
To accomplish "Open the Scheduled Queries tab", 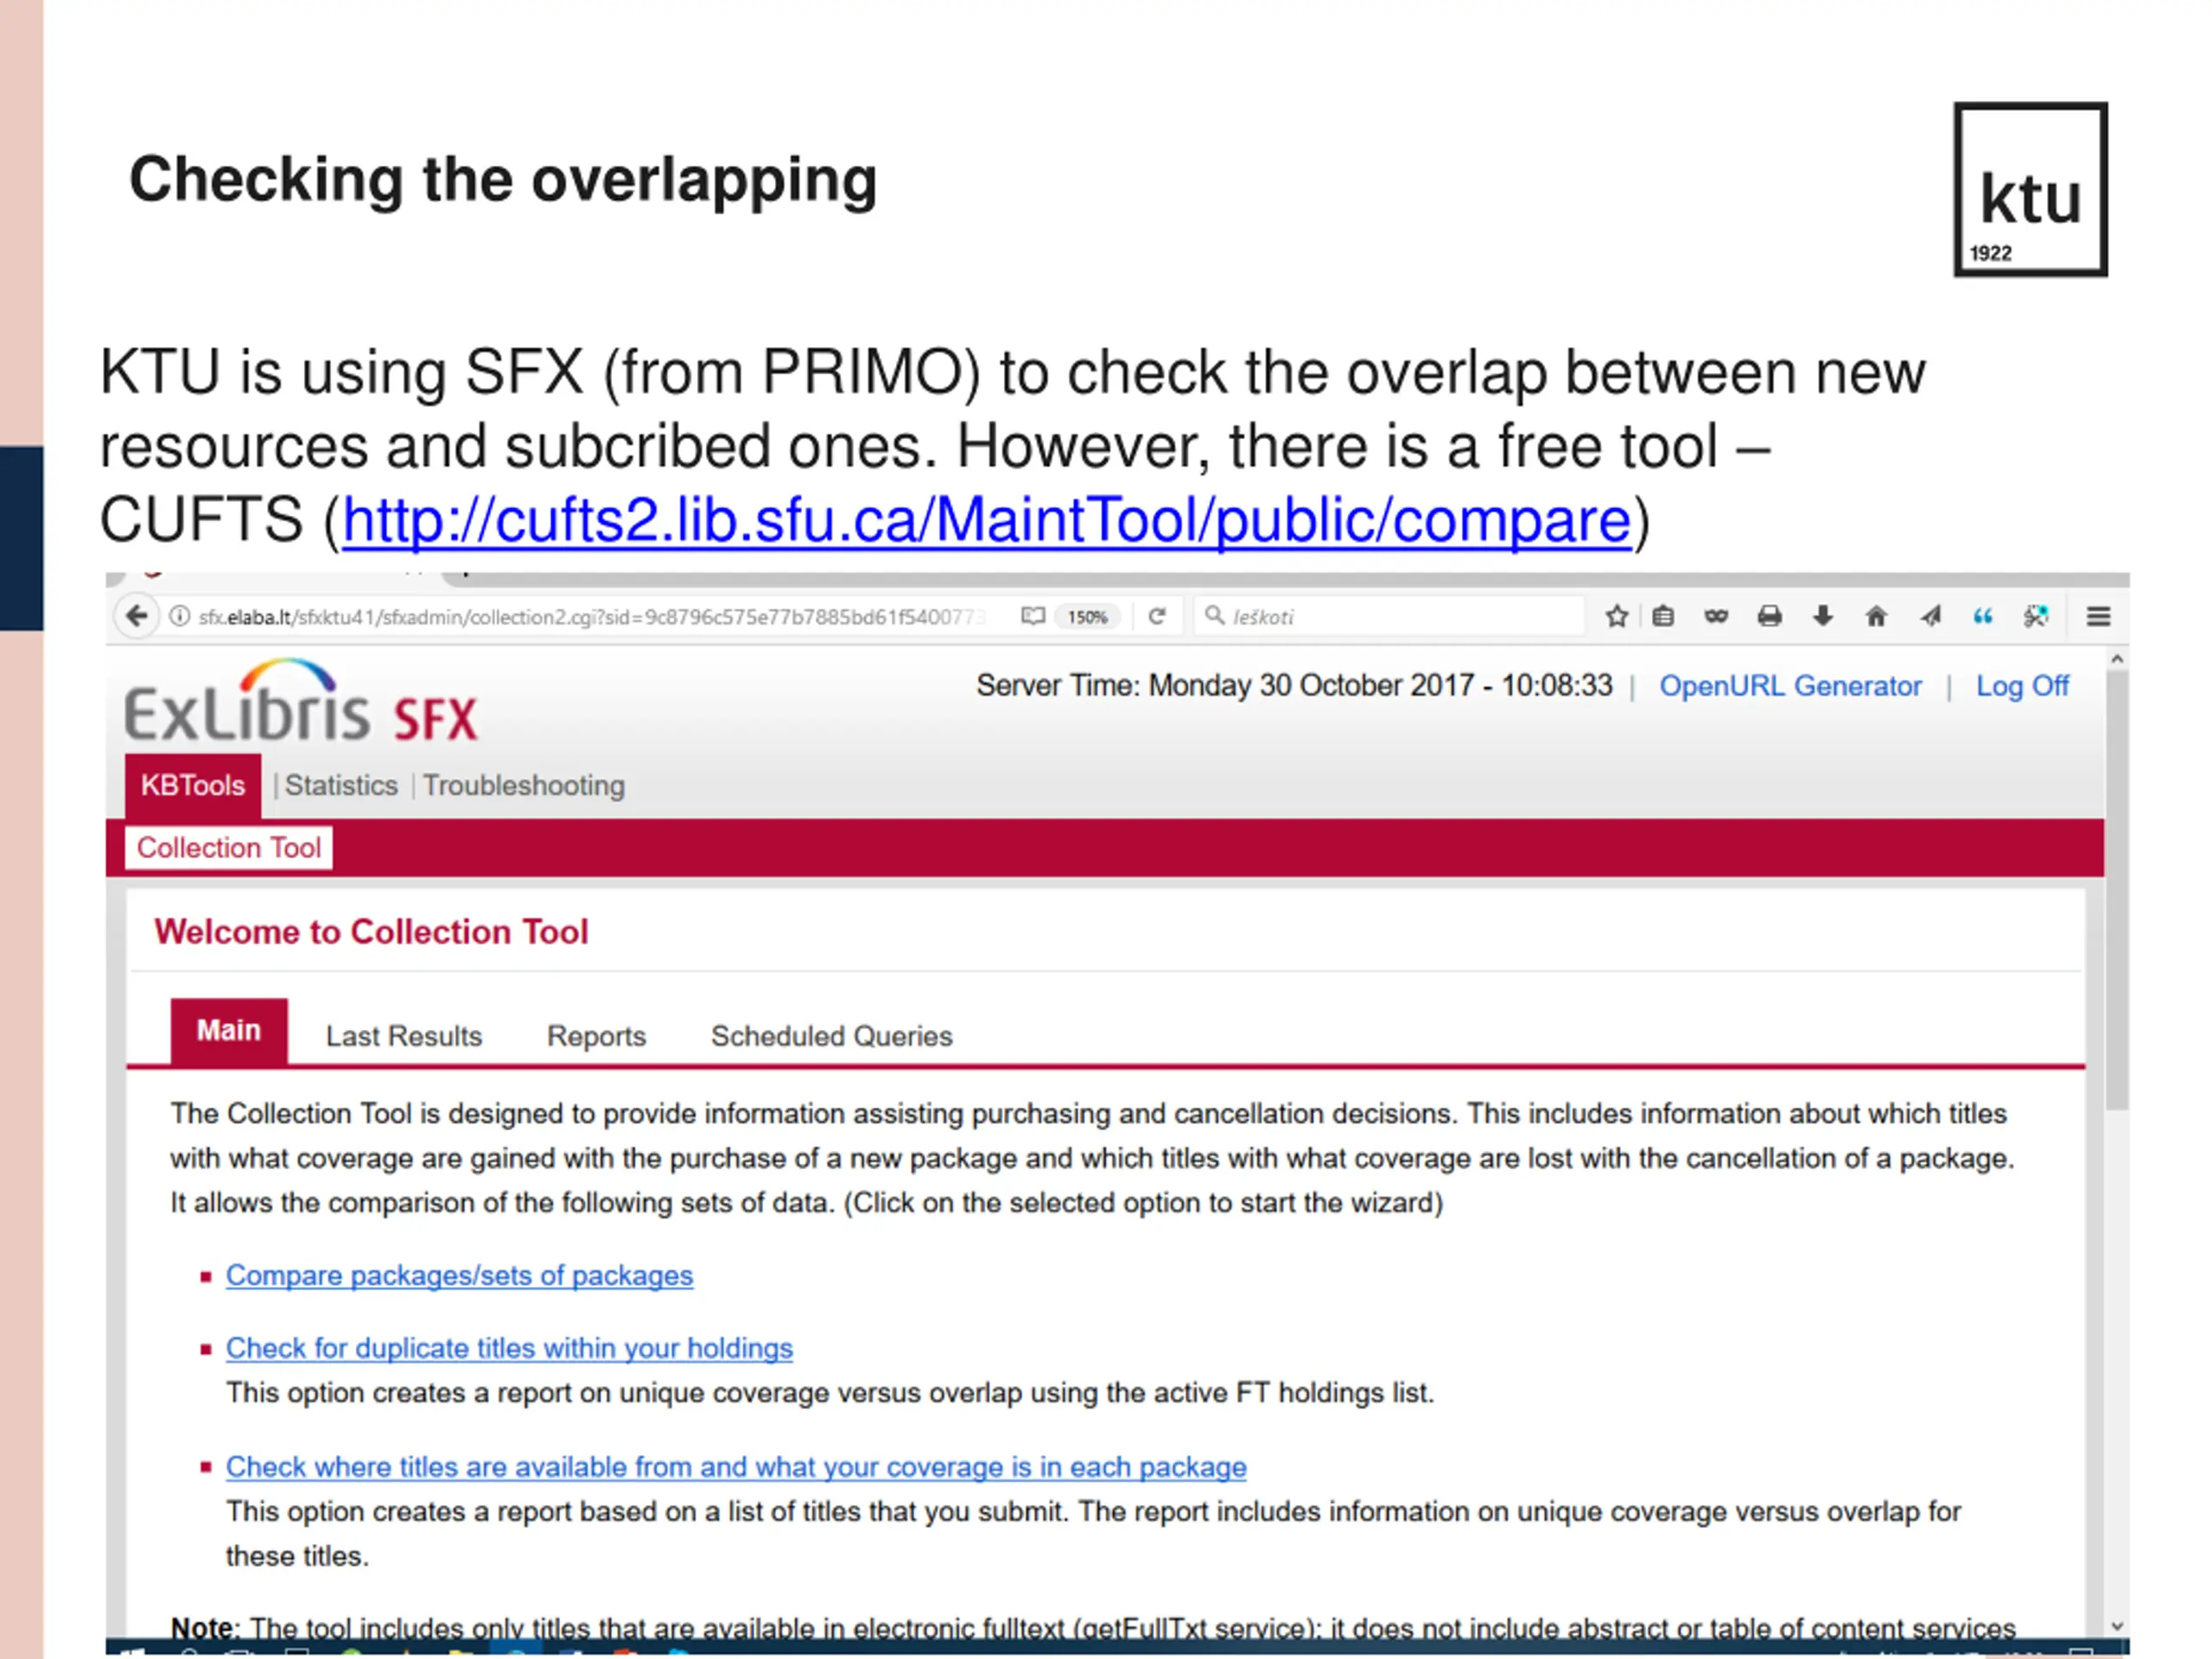I will pos(832,1036).
